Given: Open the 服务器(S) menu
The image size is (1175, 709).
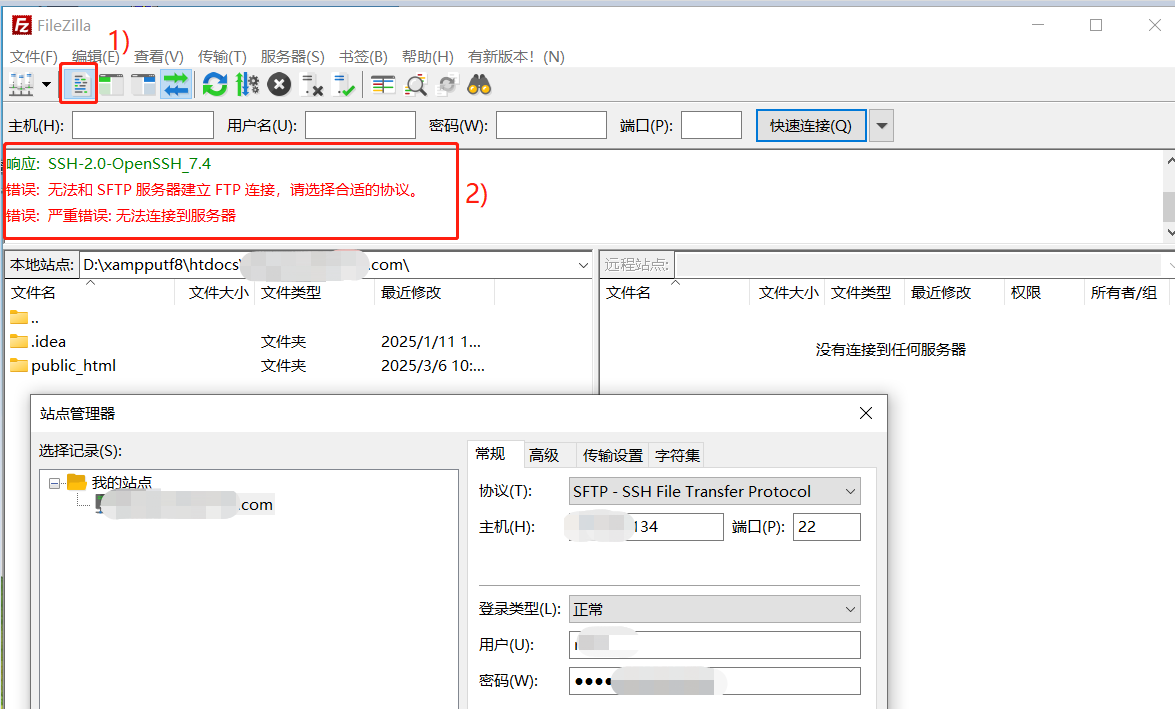Looking at the screenshot, I should 292,57.
